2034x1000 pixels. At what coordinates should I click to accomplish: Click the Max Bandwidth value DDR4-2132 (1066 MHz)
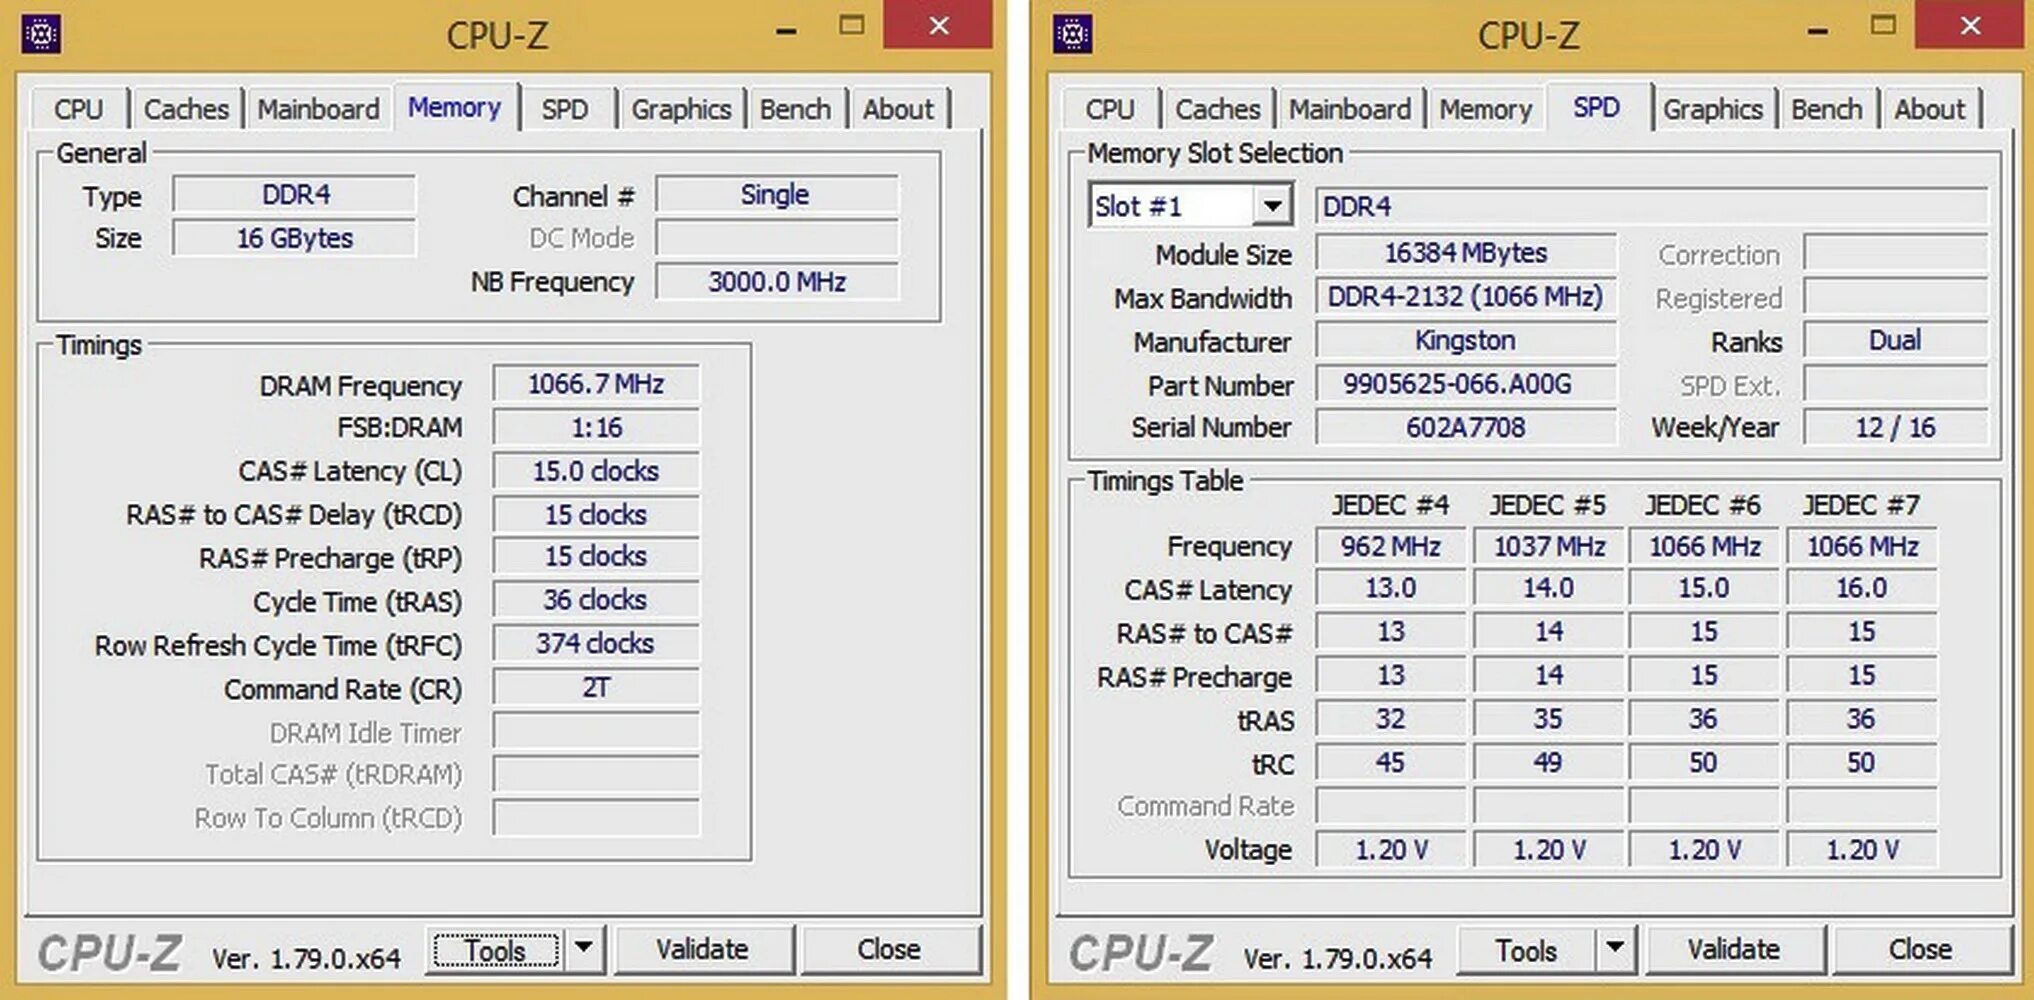coord(1466,297)
